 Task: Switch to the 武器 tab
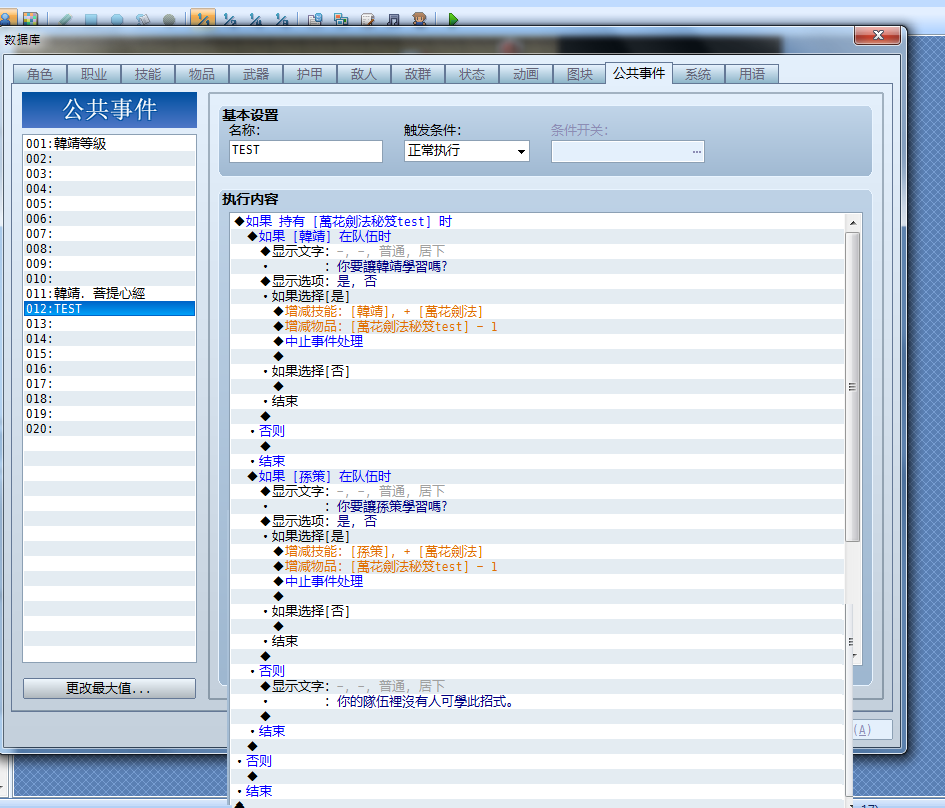click(256, 74)
